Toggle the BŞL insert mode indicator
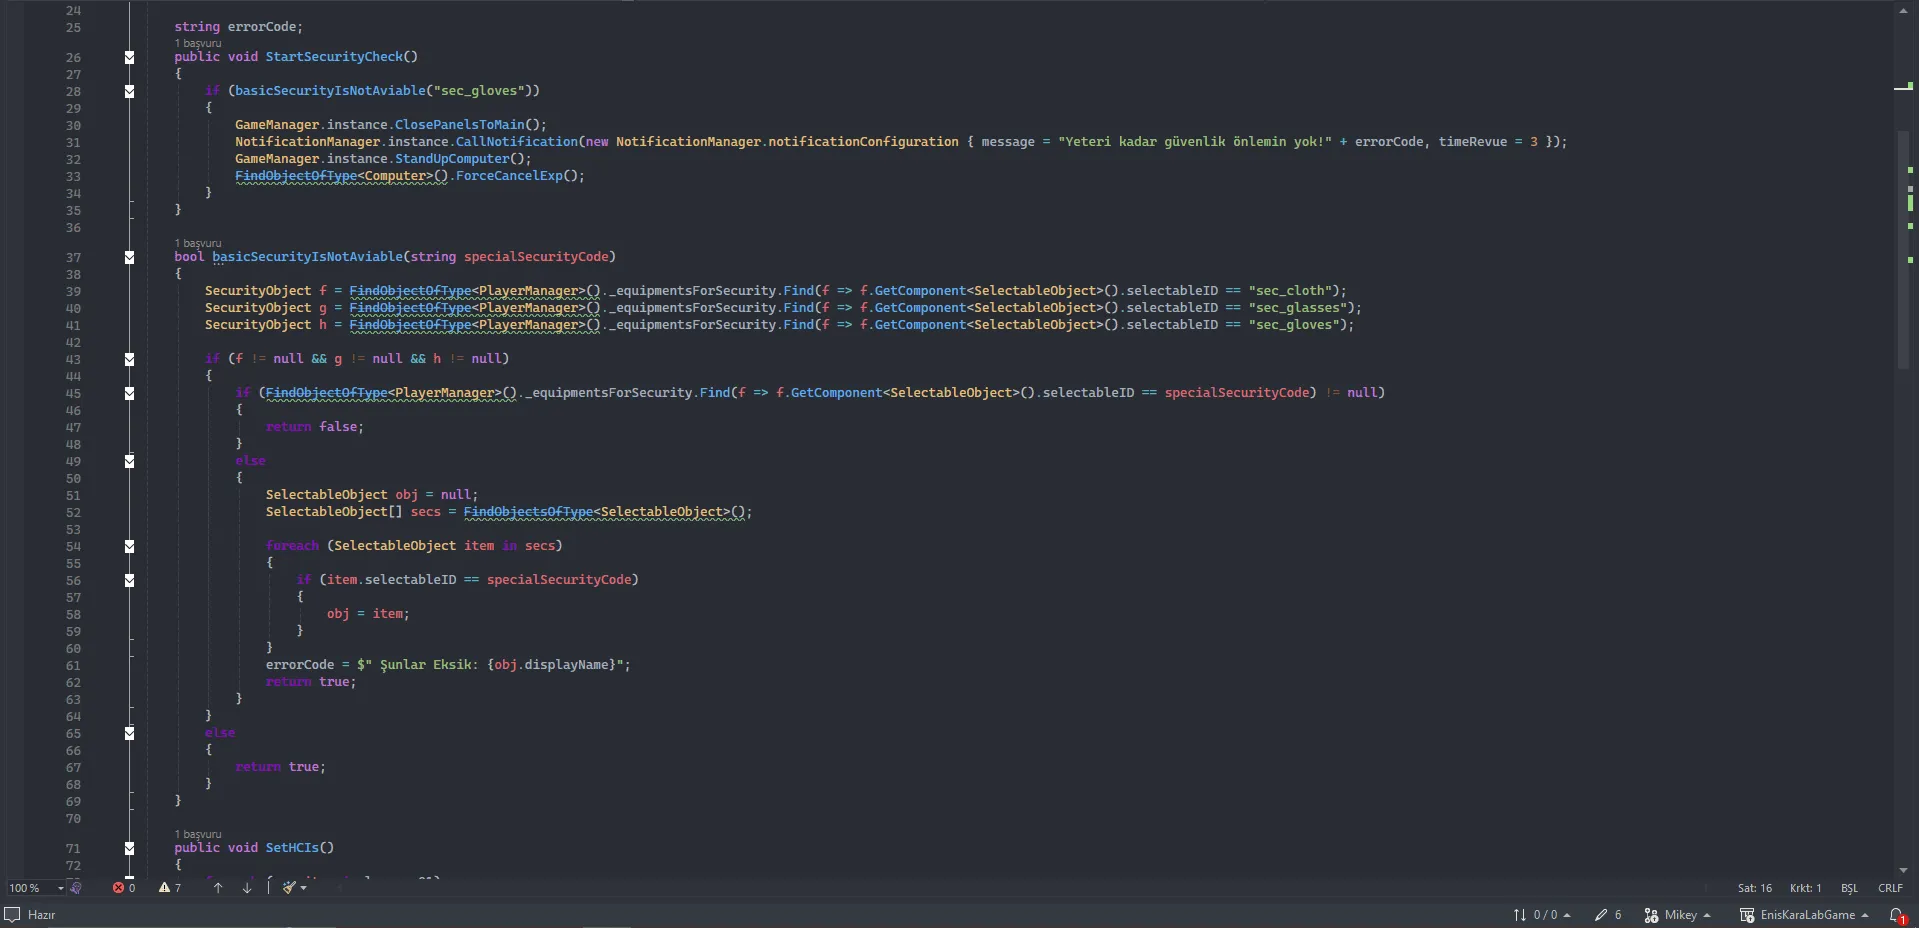 [x=1849, y=888]
